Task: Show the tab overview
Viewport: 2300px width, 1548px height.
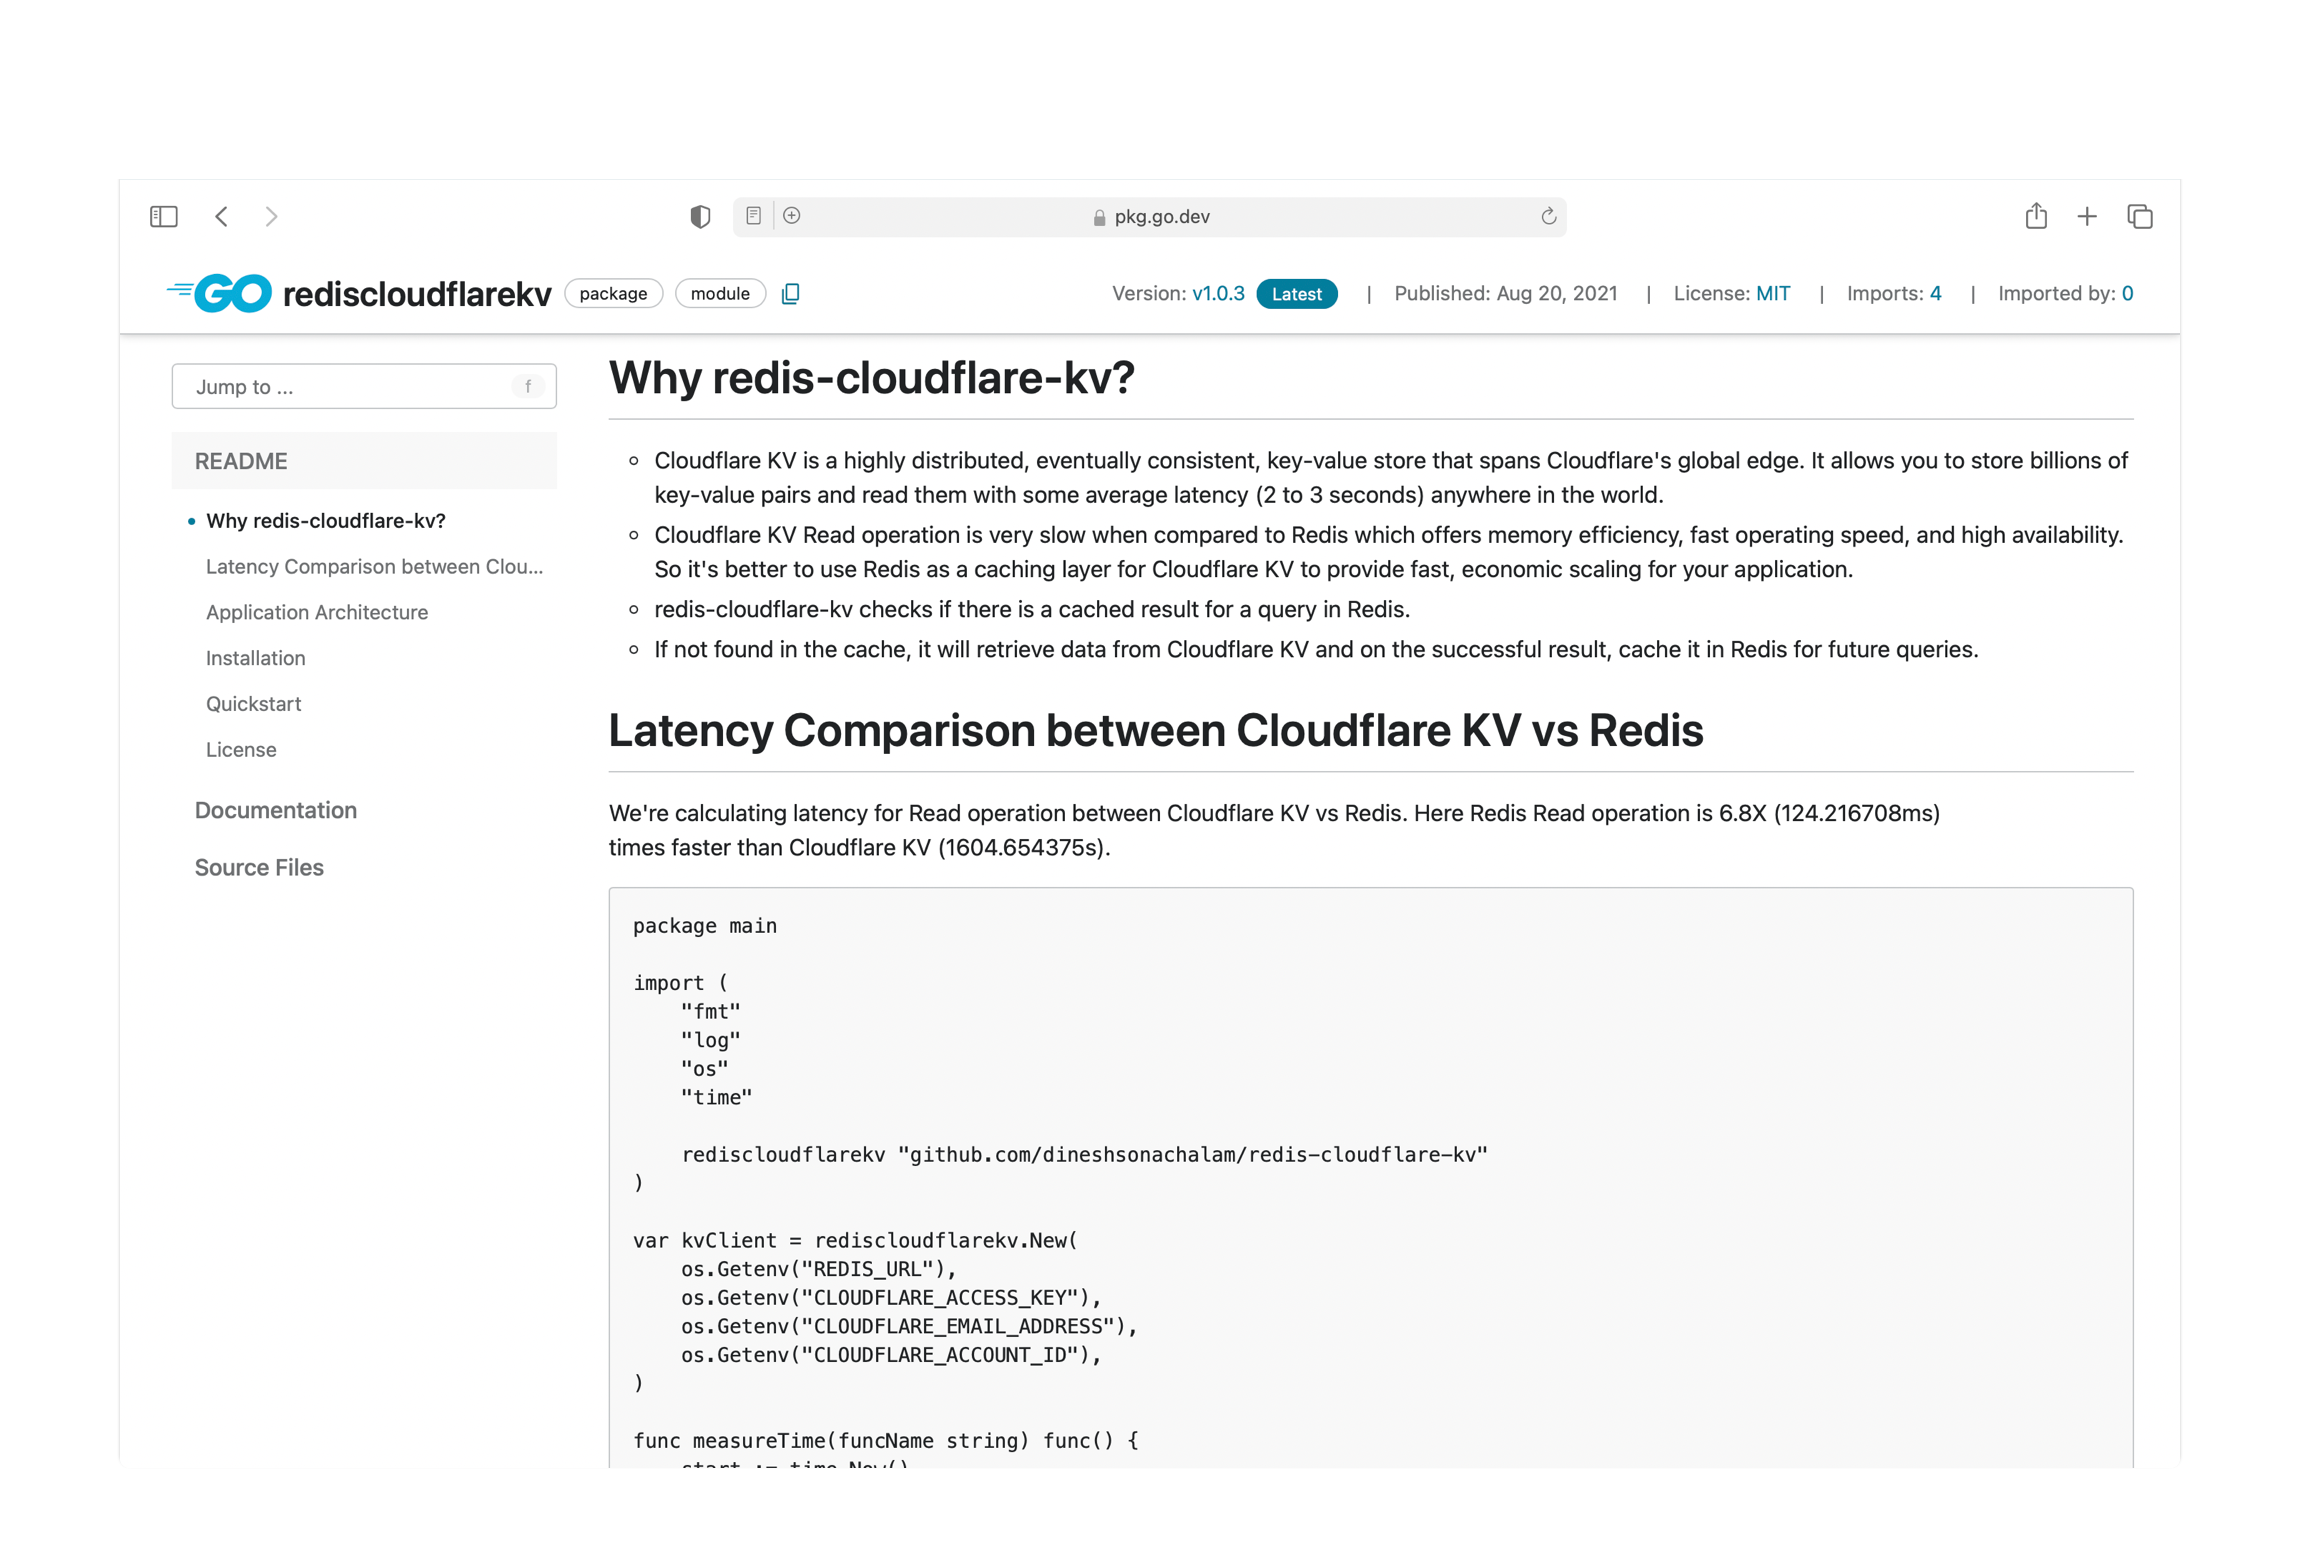Action: click(x=2139, y=216)
